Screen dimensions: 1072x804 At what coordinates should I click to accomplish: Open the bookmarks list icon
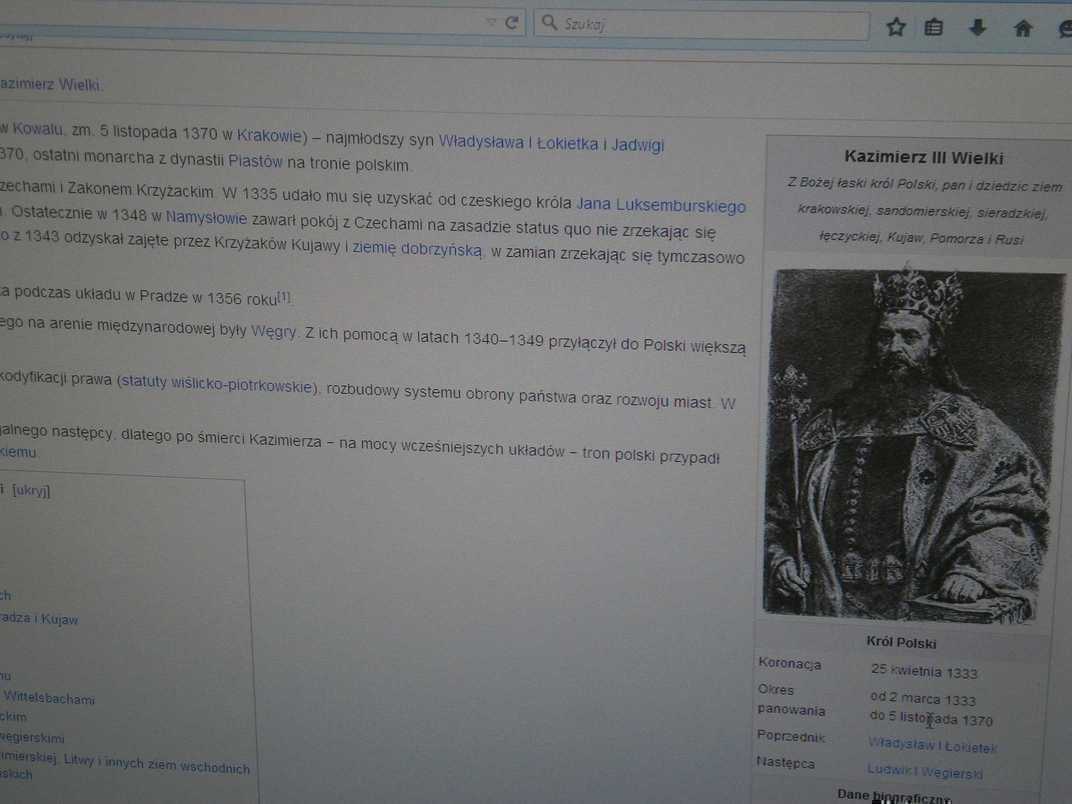933,27
